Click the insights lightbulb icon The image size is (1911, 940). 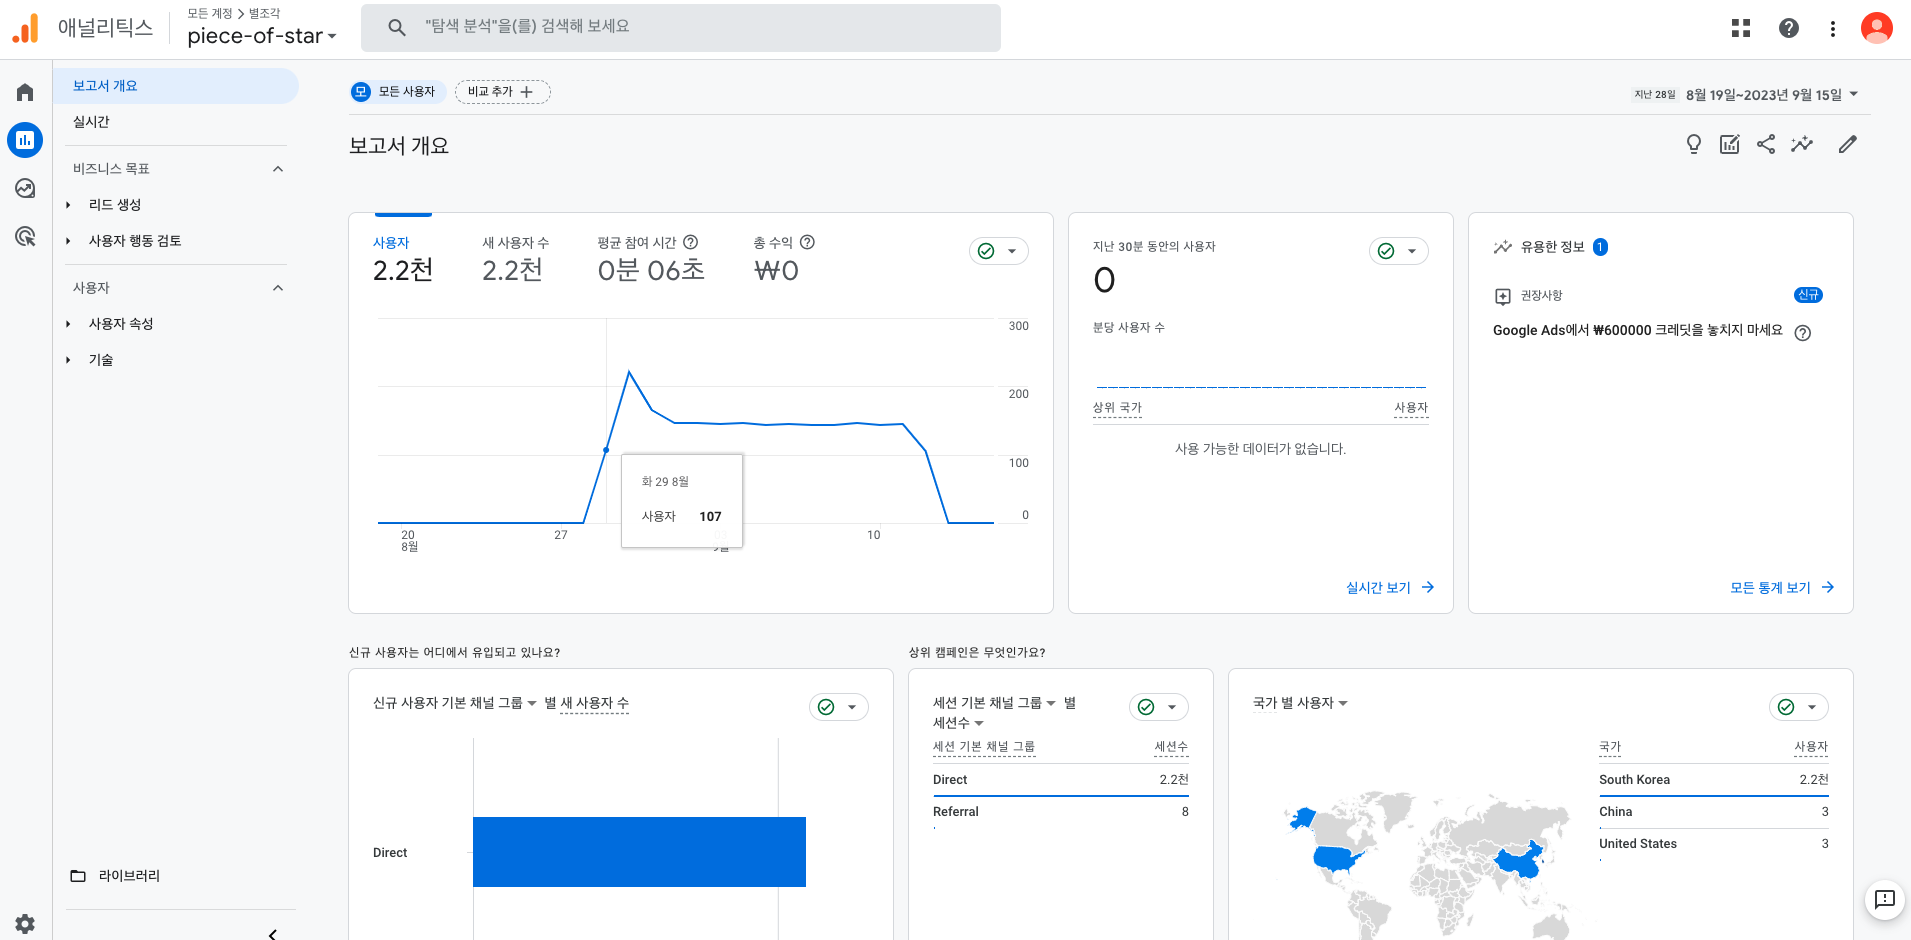tap(1694, 144)
